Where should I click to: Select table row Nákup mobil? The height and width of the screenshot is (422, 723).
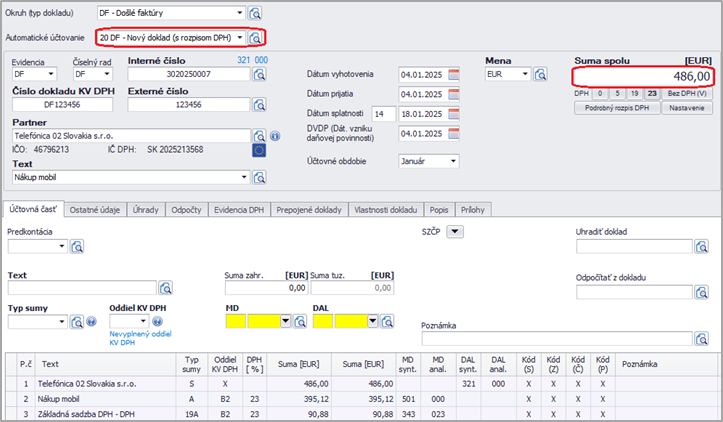(362, 399)
